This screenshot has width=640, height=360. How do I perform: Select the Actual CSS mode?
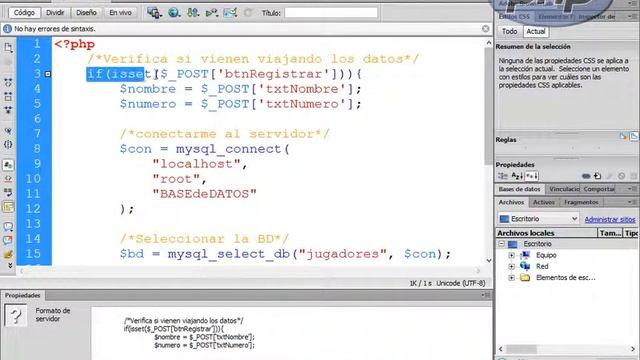point(536,31)
